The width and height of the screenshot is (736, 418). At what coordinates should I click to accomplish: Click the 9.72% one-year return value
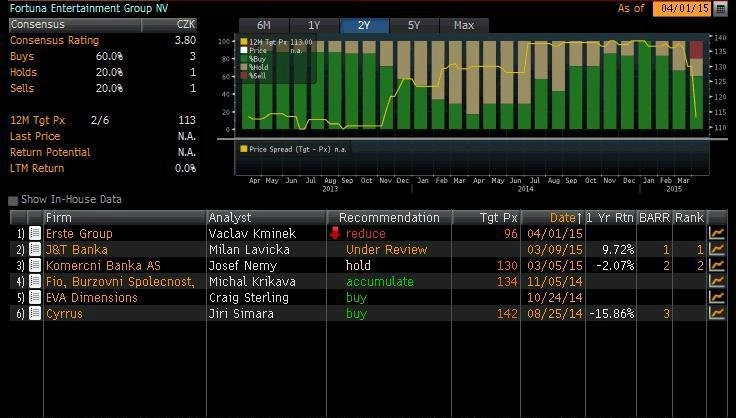click(x=617, y=249)
